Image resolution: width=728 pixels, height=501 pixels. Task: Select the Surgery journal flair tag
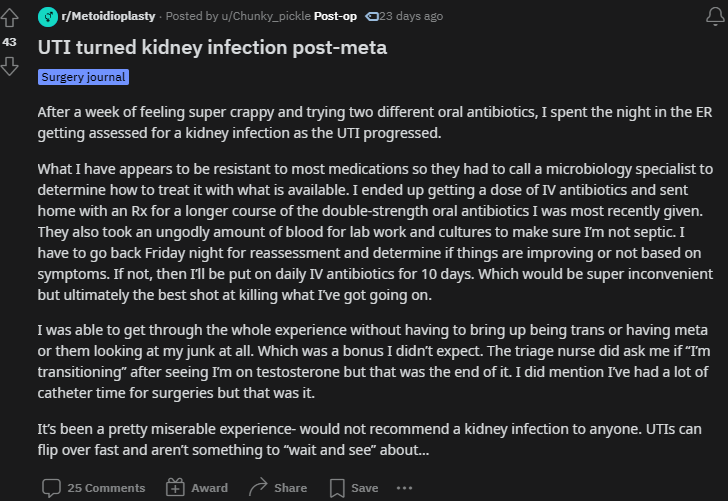(84, 77)
